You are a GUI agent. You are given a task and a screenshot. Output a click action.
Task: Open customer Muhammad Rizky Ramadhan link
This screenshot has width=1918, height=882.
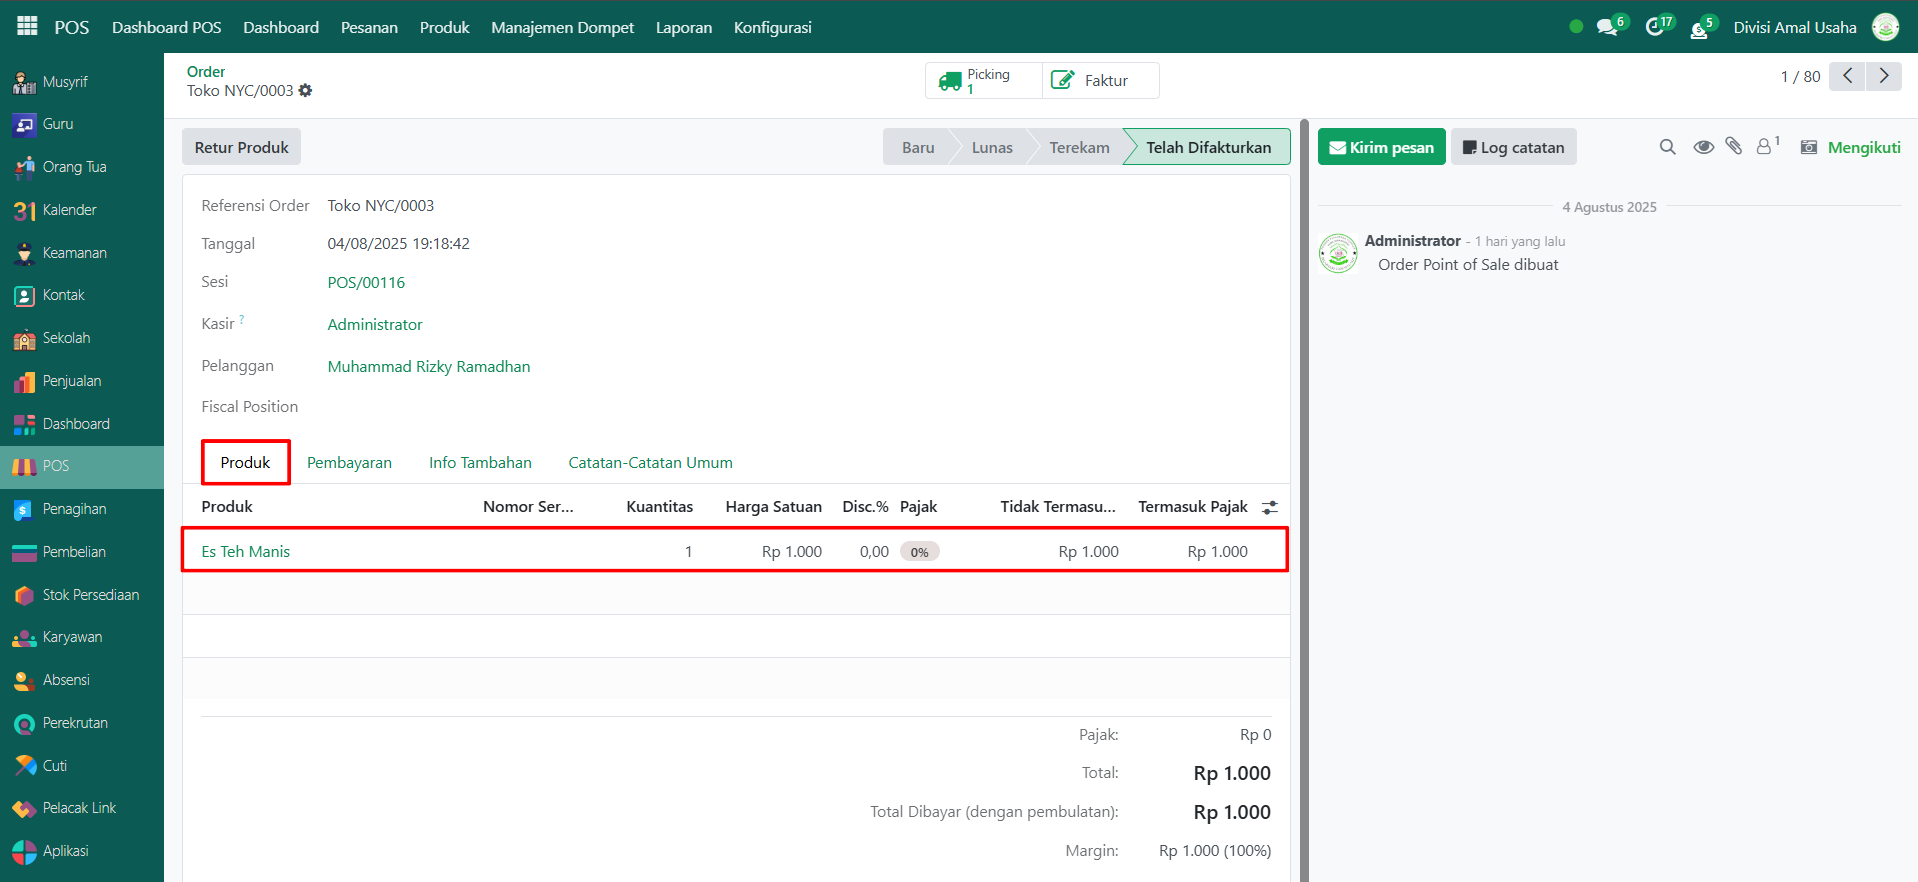coord(429,366)
